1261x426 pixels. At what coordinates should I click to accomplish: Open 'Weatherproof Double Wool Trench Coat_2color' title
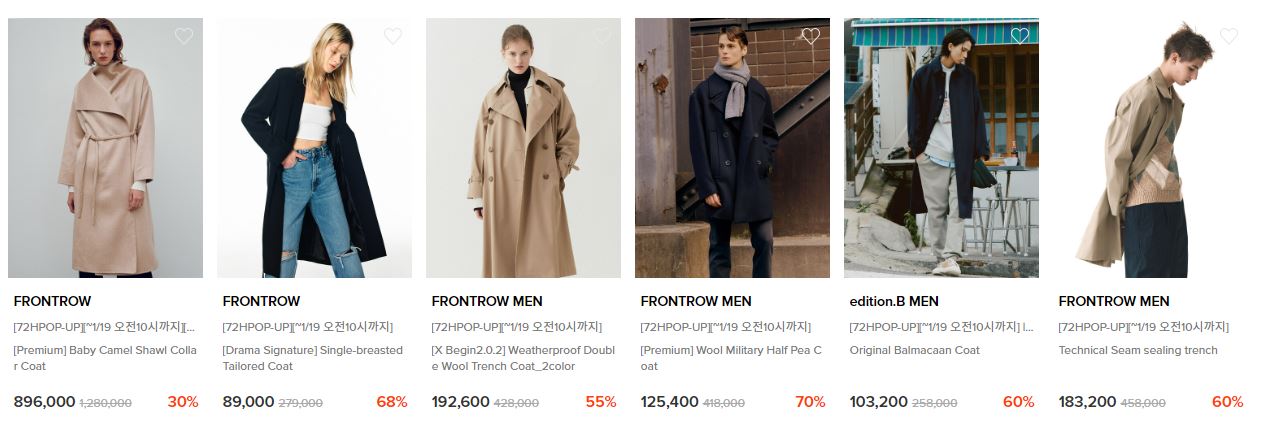pos(523,358)
